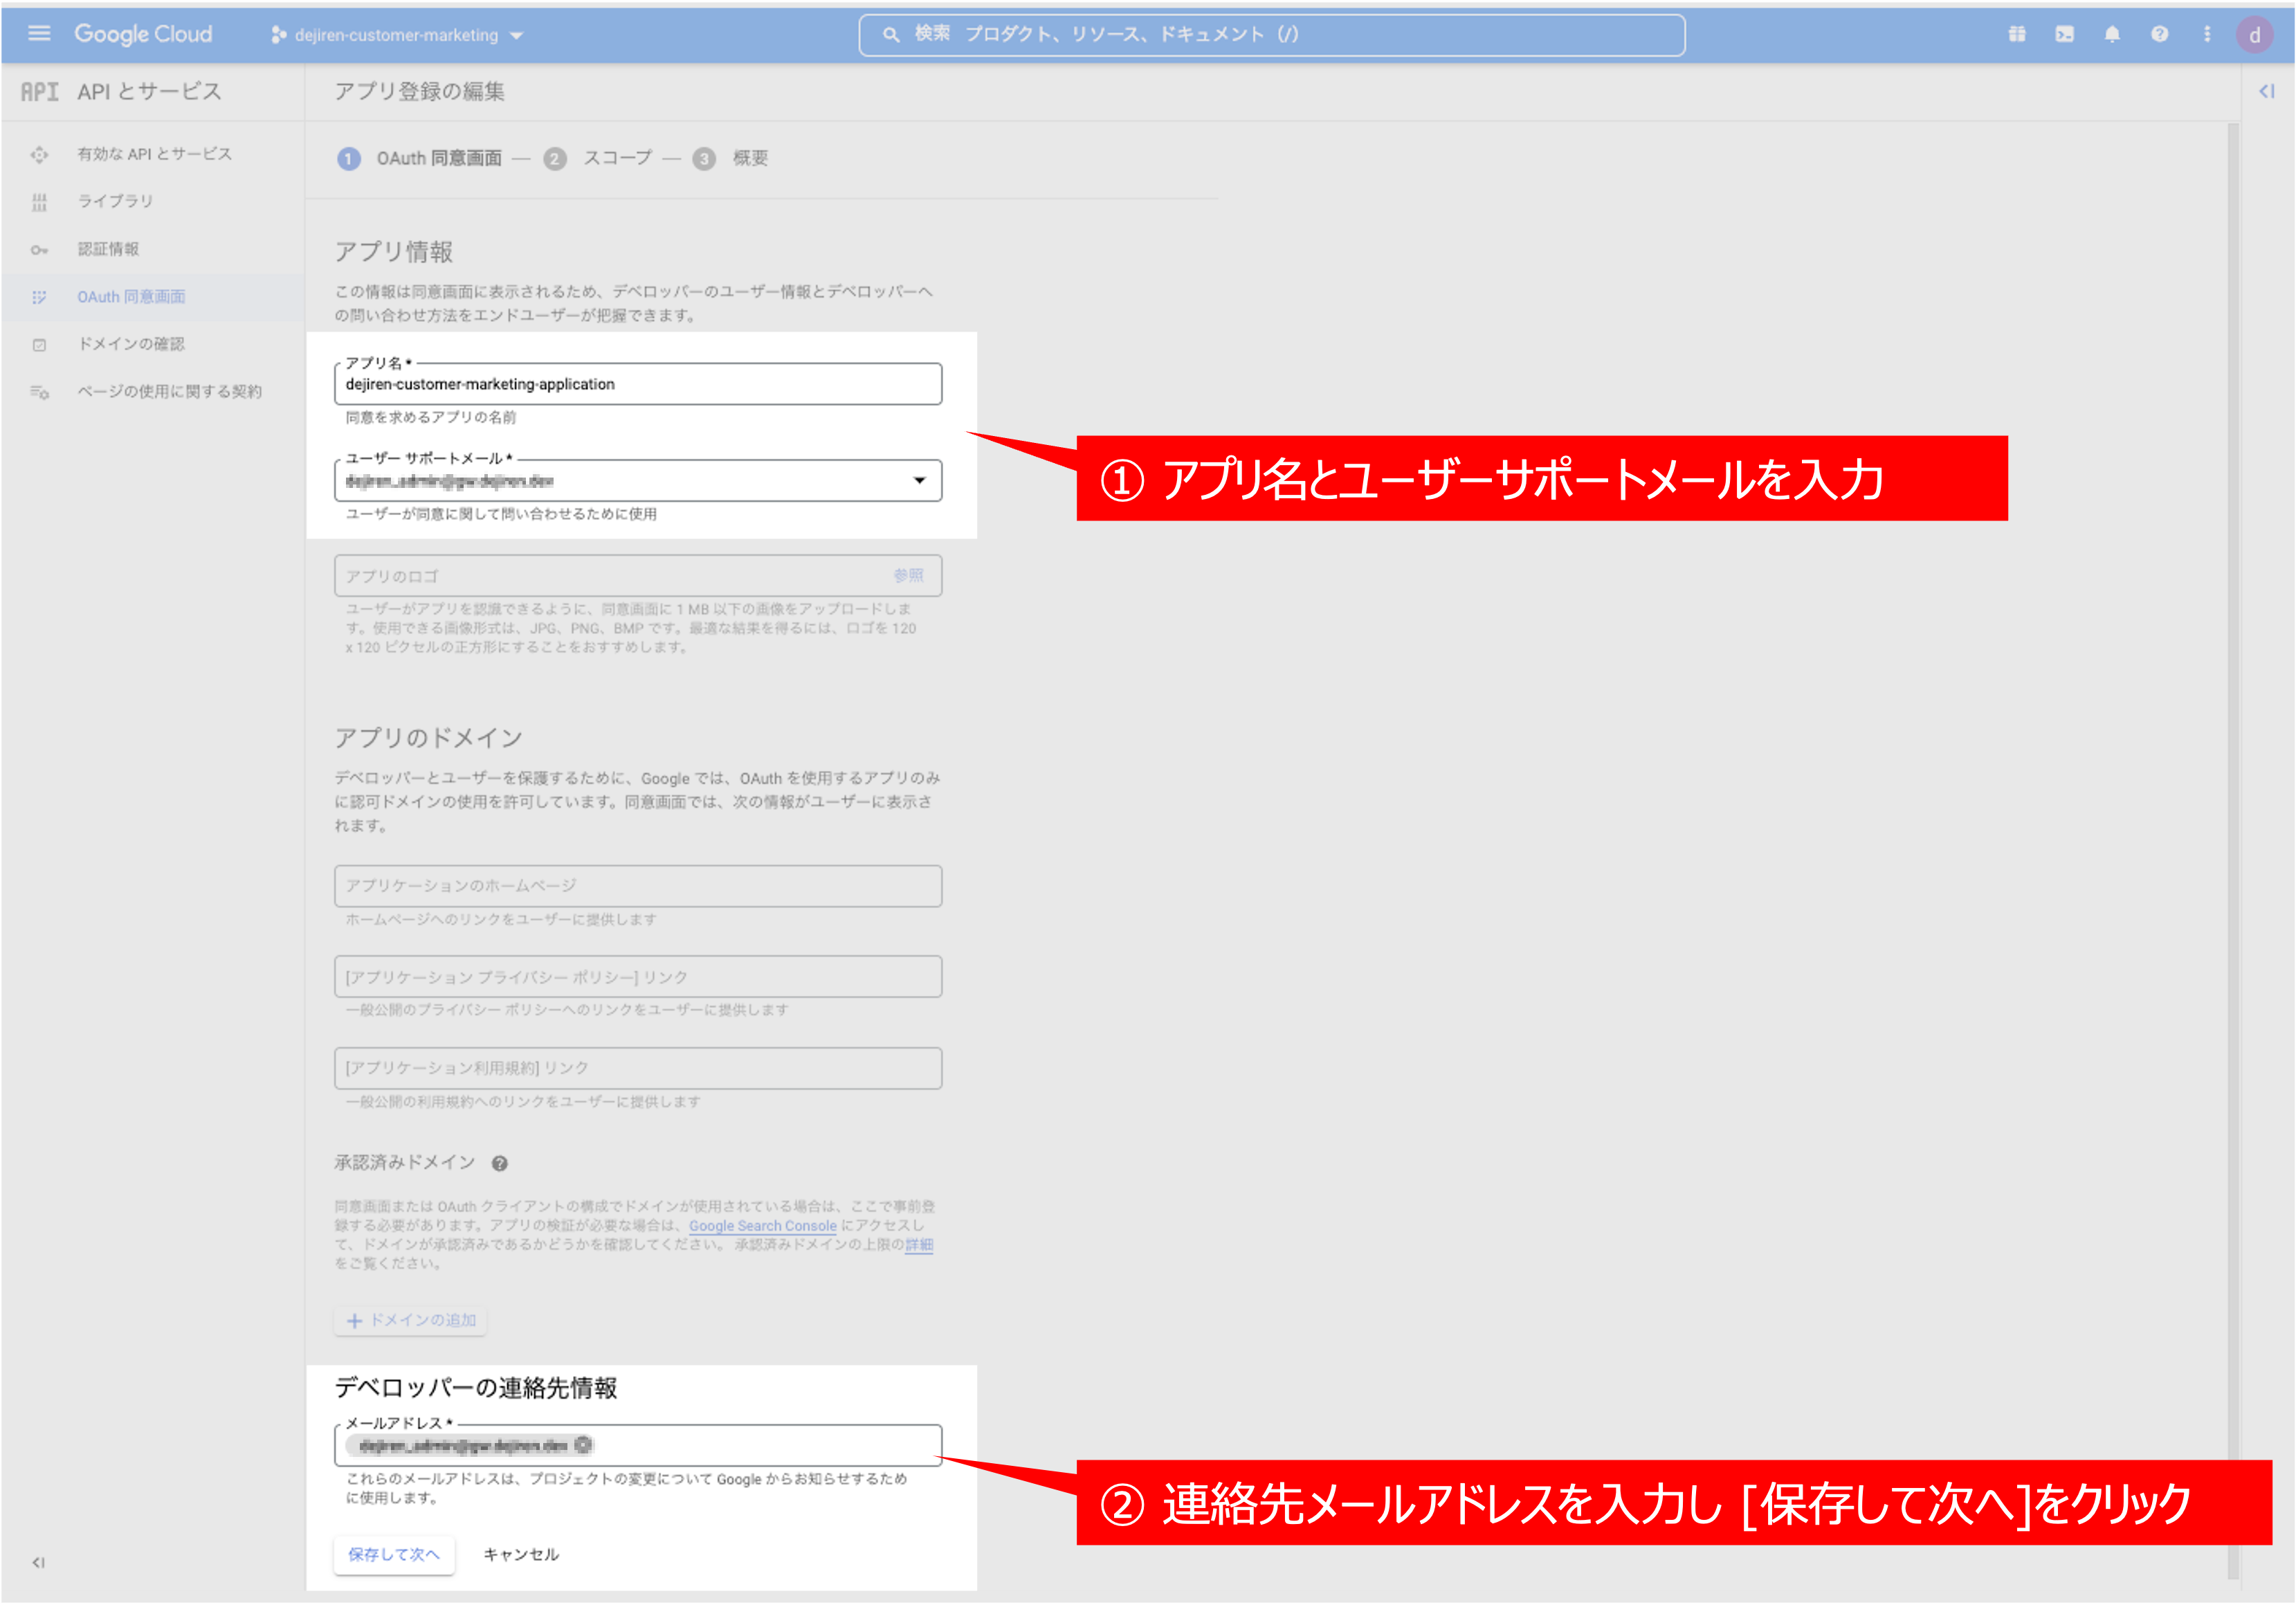2296x1605 pixels.
Task: Click the ドメインの確認 checkbox icon
Action: click(39, 345)
